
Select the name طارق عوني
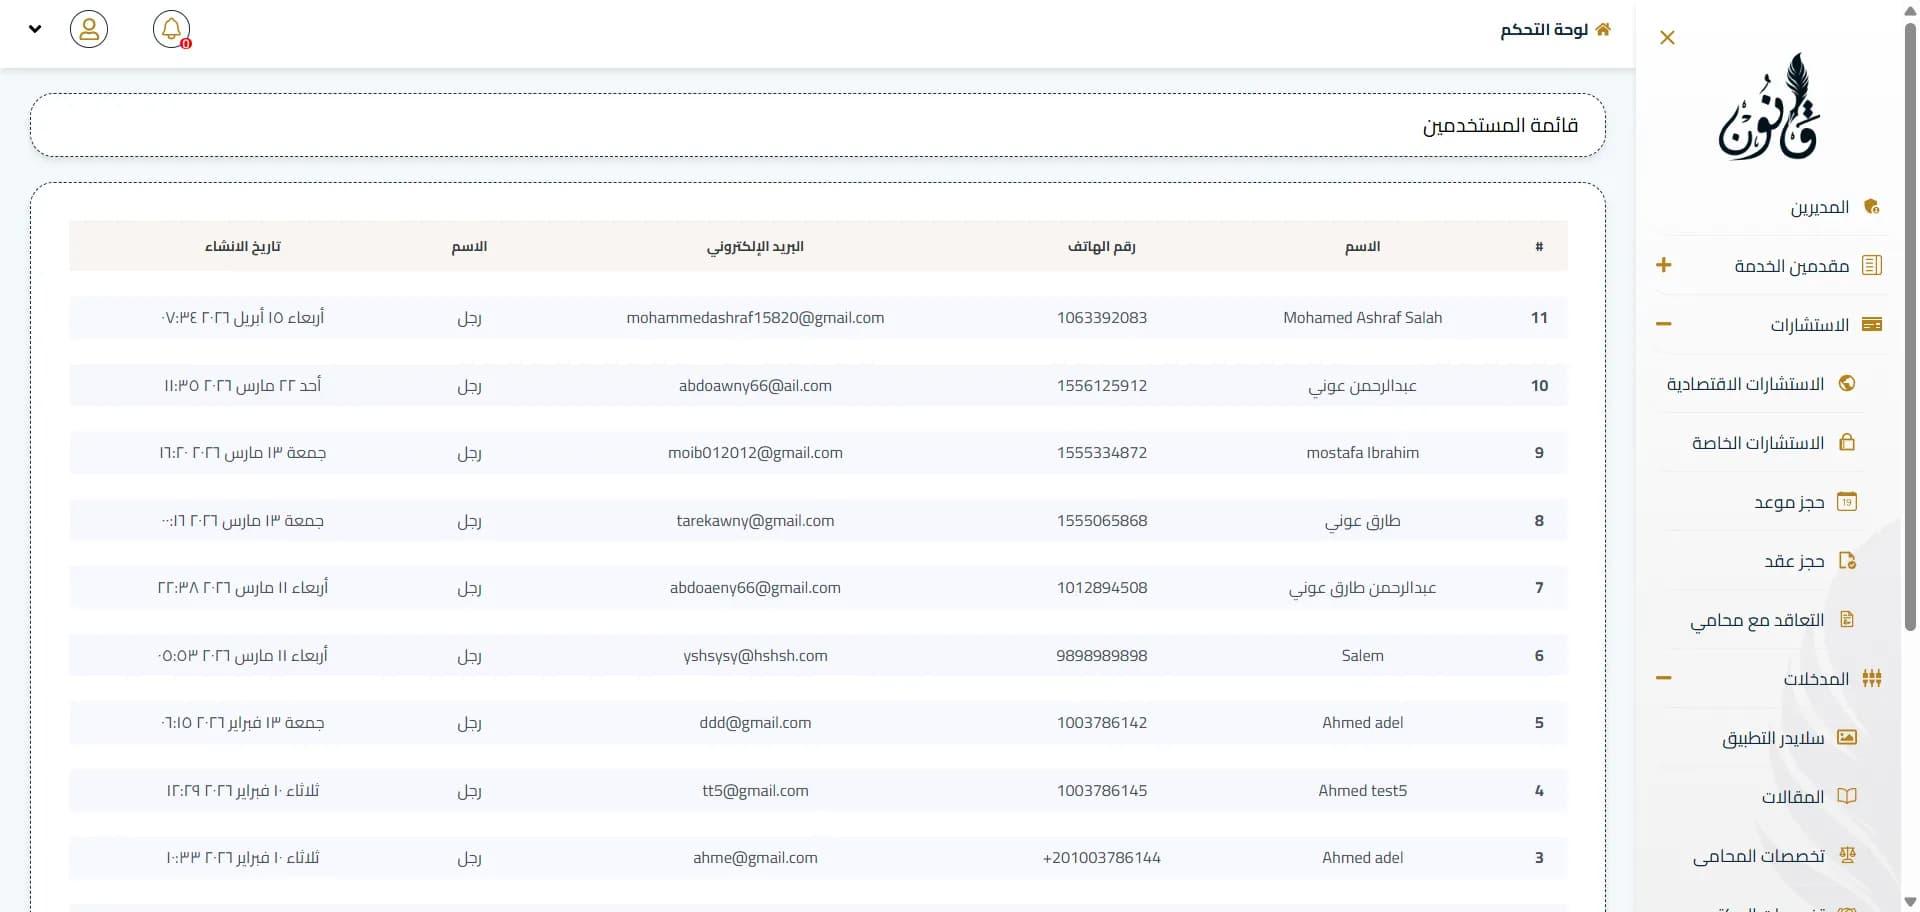click(1362, 520)
